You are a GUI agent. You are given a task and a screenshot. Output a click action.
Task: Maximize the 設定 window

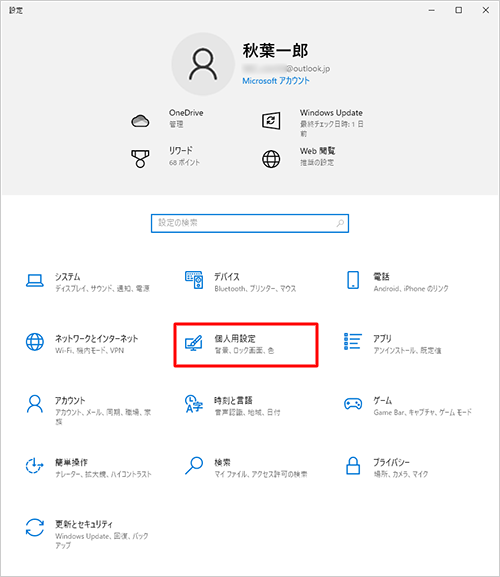pos(458,10)
